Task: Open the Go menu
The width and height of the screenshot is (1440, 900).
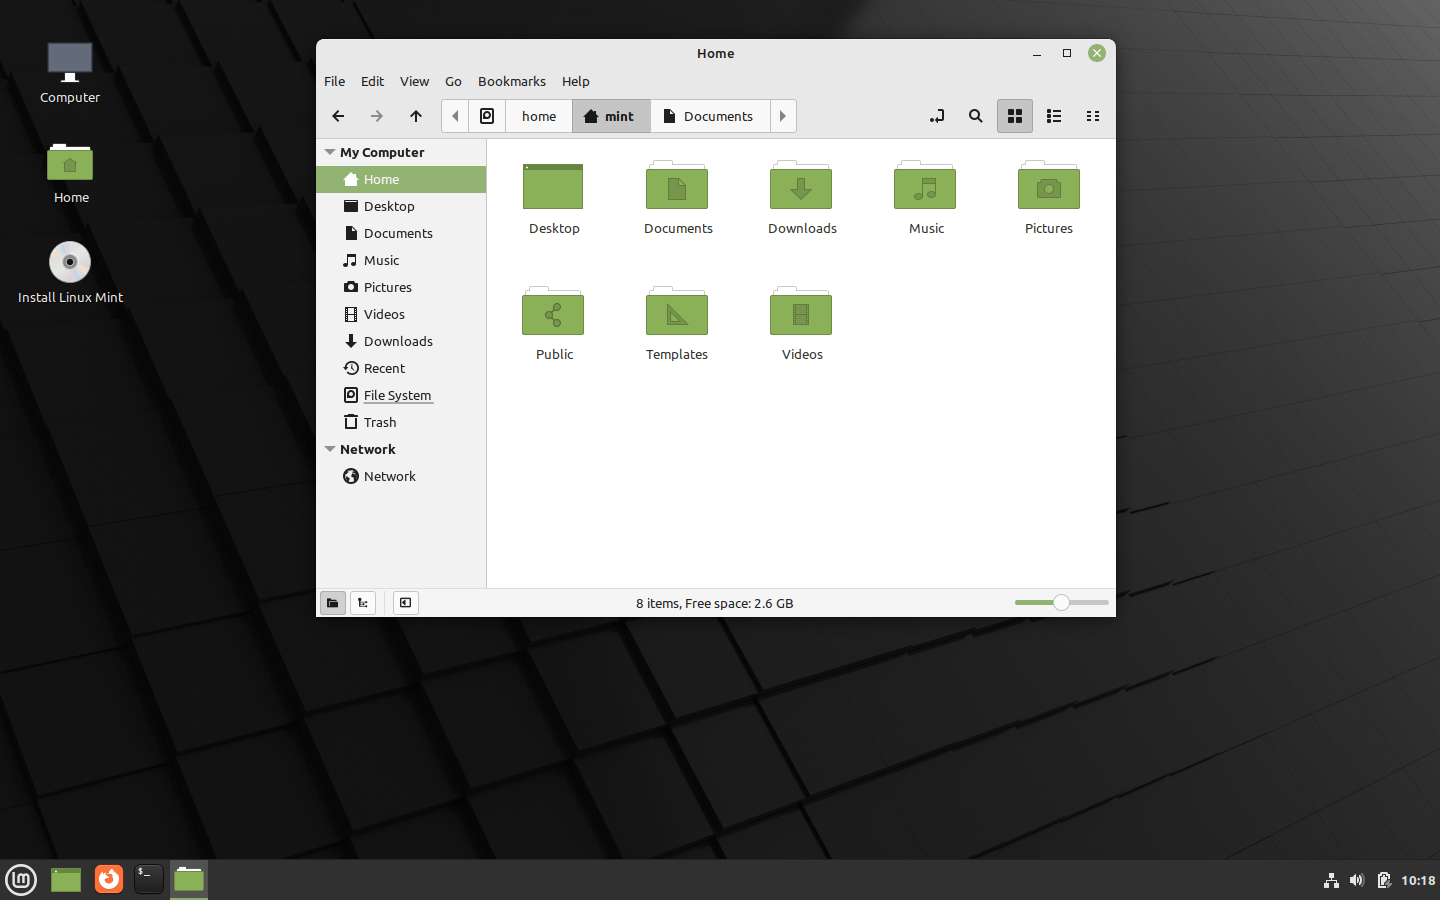Action: pyautogui.click(x=453, y=81)
